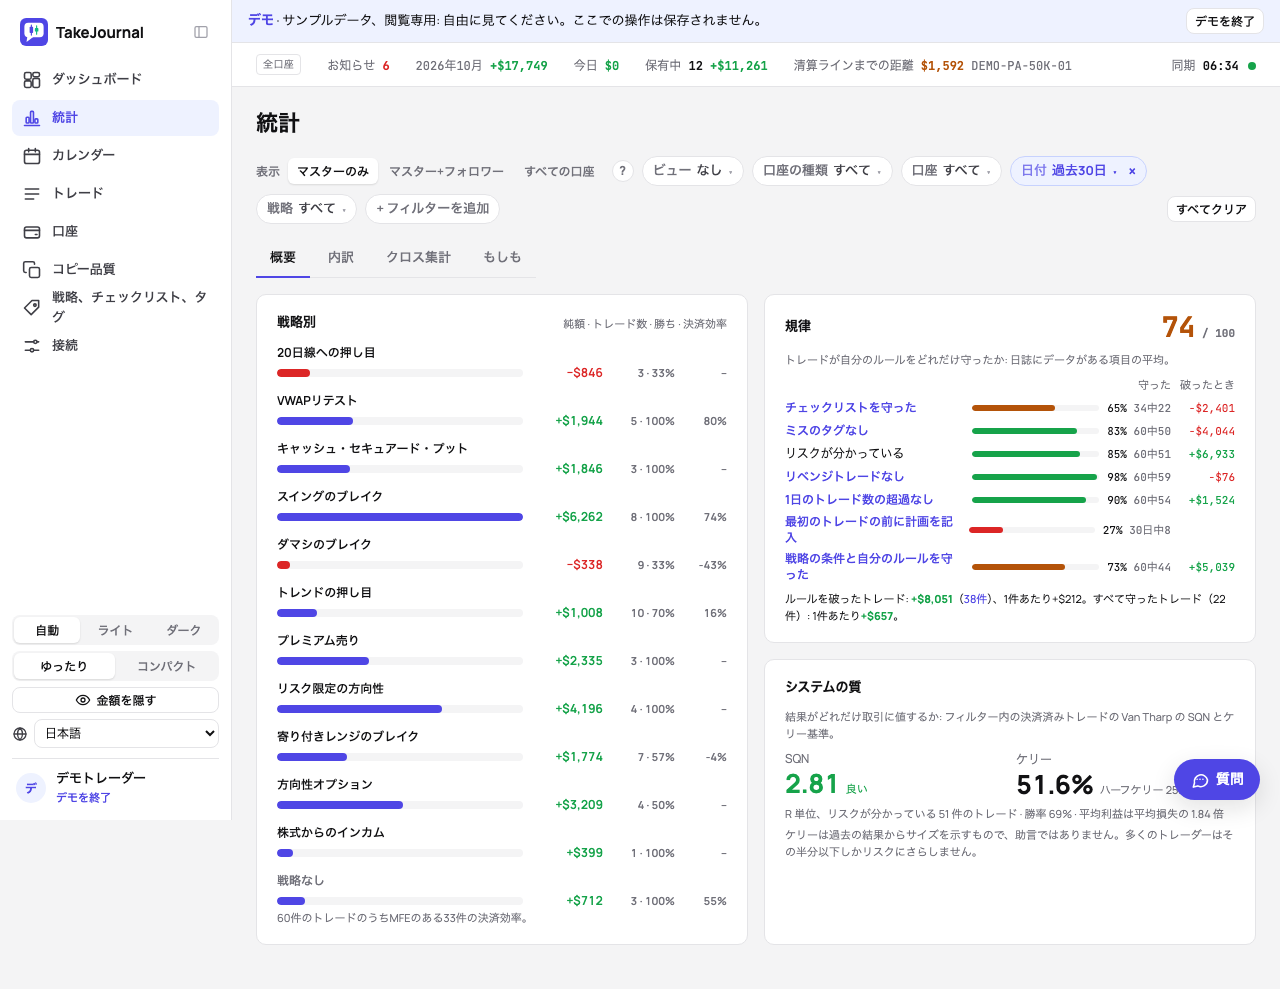Open コピー品質 in the sidebar
1280x989 pixels.
click(x=116, y=269)
